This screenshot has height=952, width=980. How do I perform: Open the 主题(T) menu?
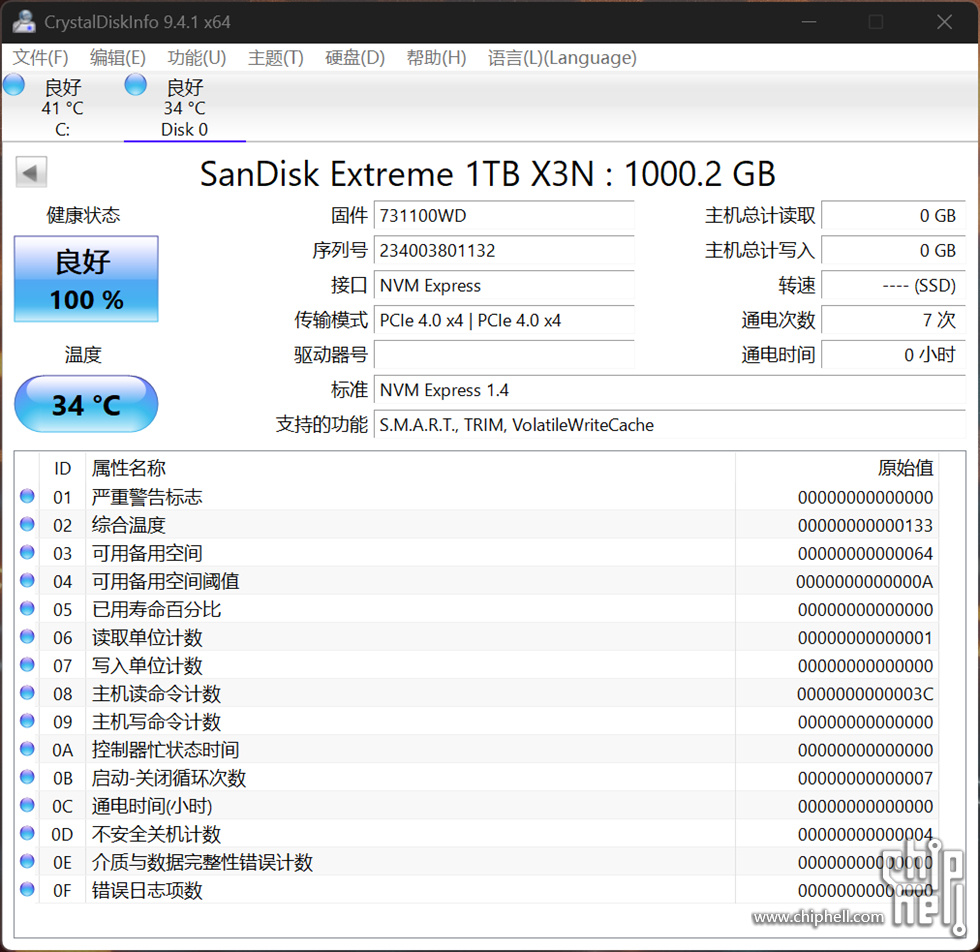click(x=275, y=58)
